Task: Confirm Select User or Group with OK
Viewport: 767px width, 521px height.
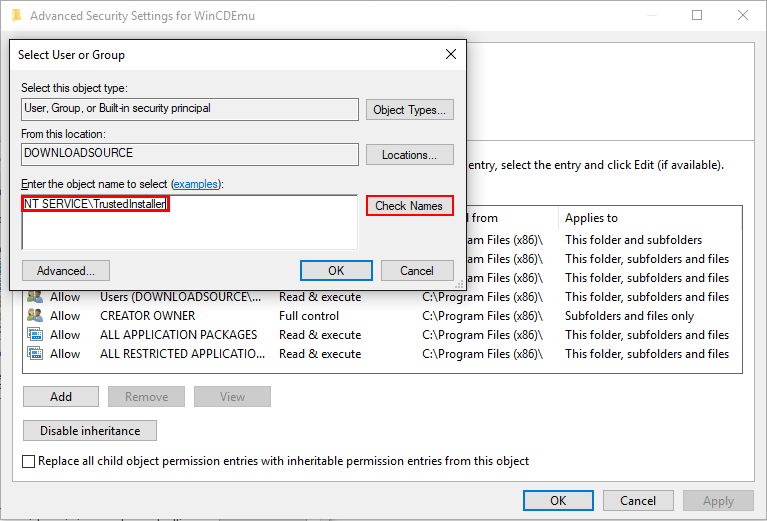Action: [336, 271]
